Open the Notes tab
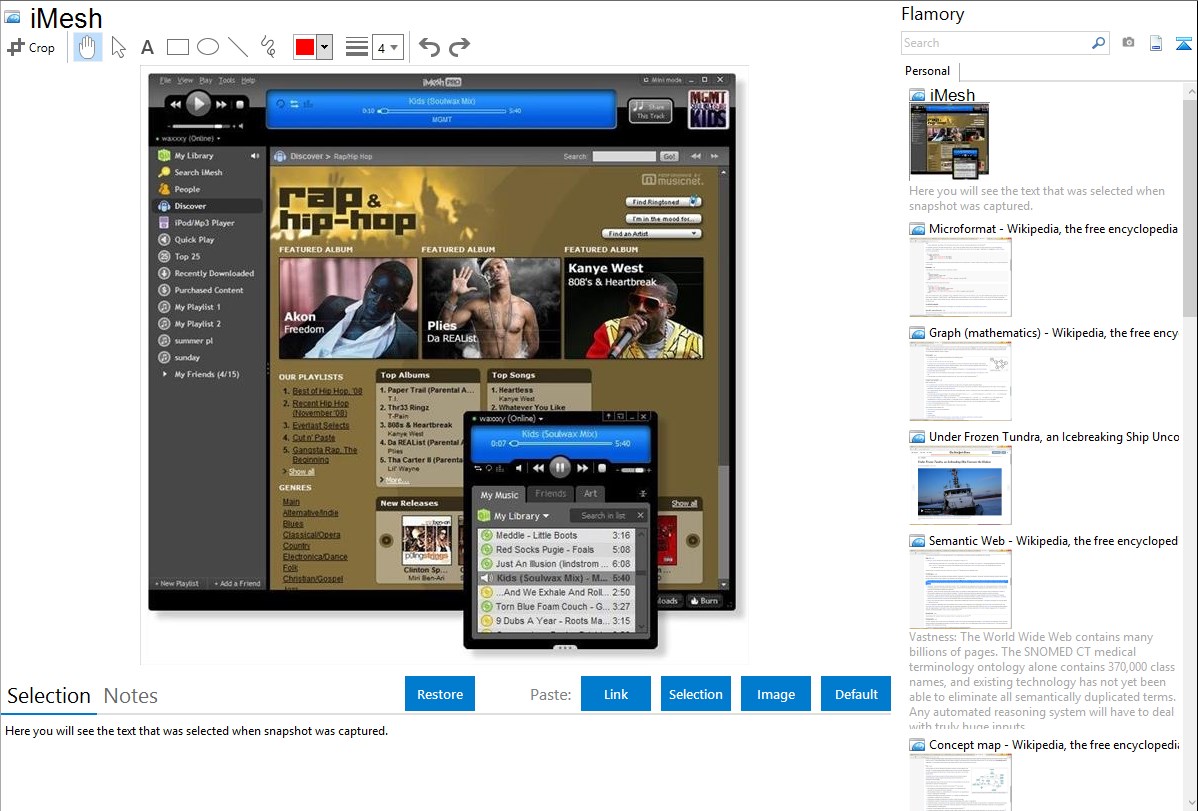This screenshot has height=811, width=1198. click(131, 696)
